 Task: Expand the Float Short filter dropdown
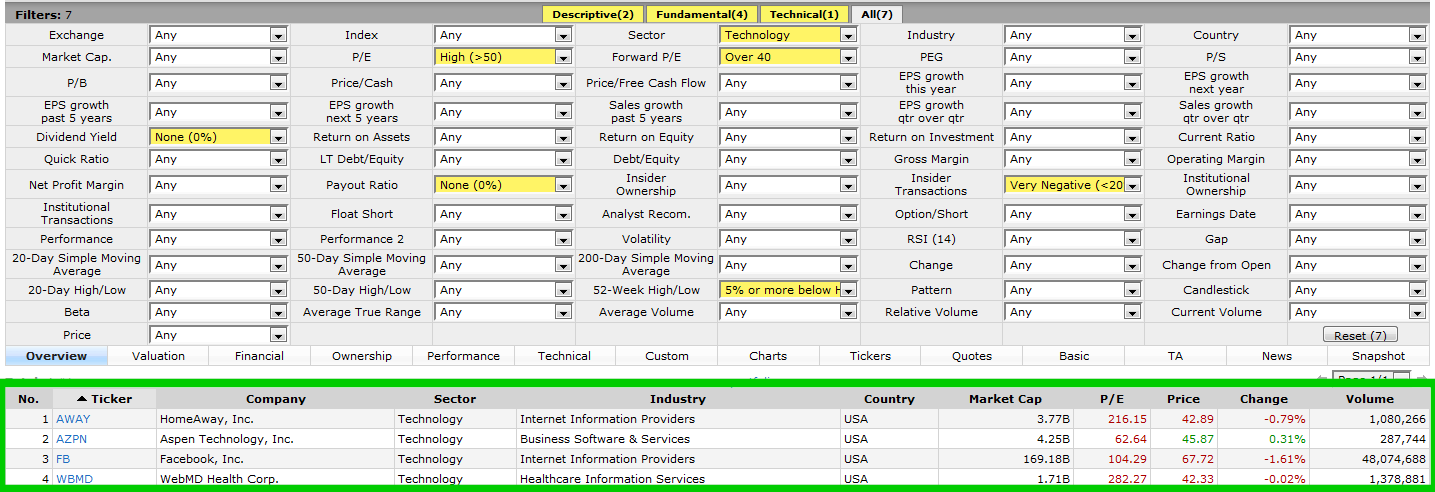click(503, 214)
